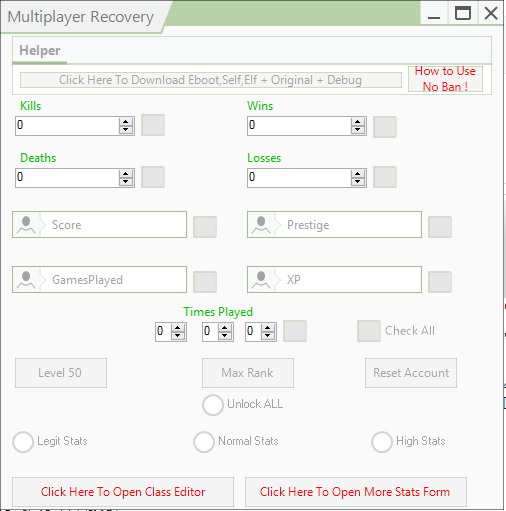Image resolution: width=506 pixels, height=511 pixels.
Task: Click the user icon in XP field
Action: 261,280
